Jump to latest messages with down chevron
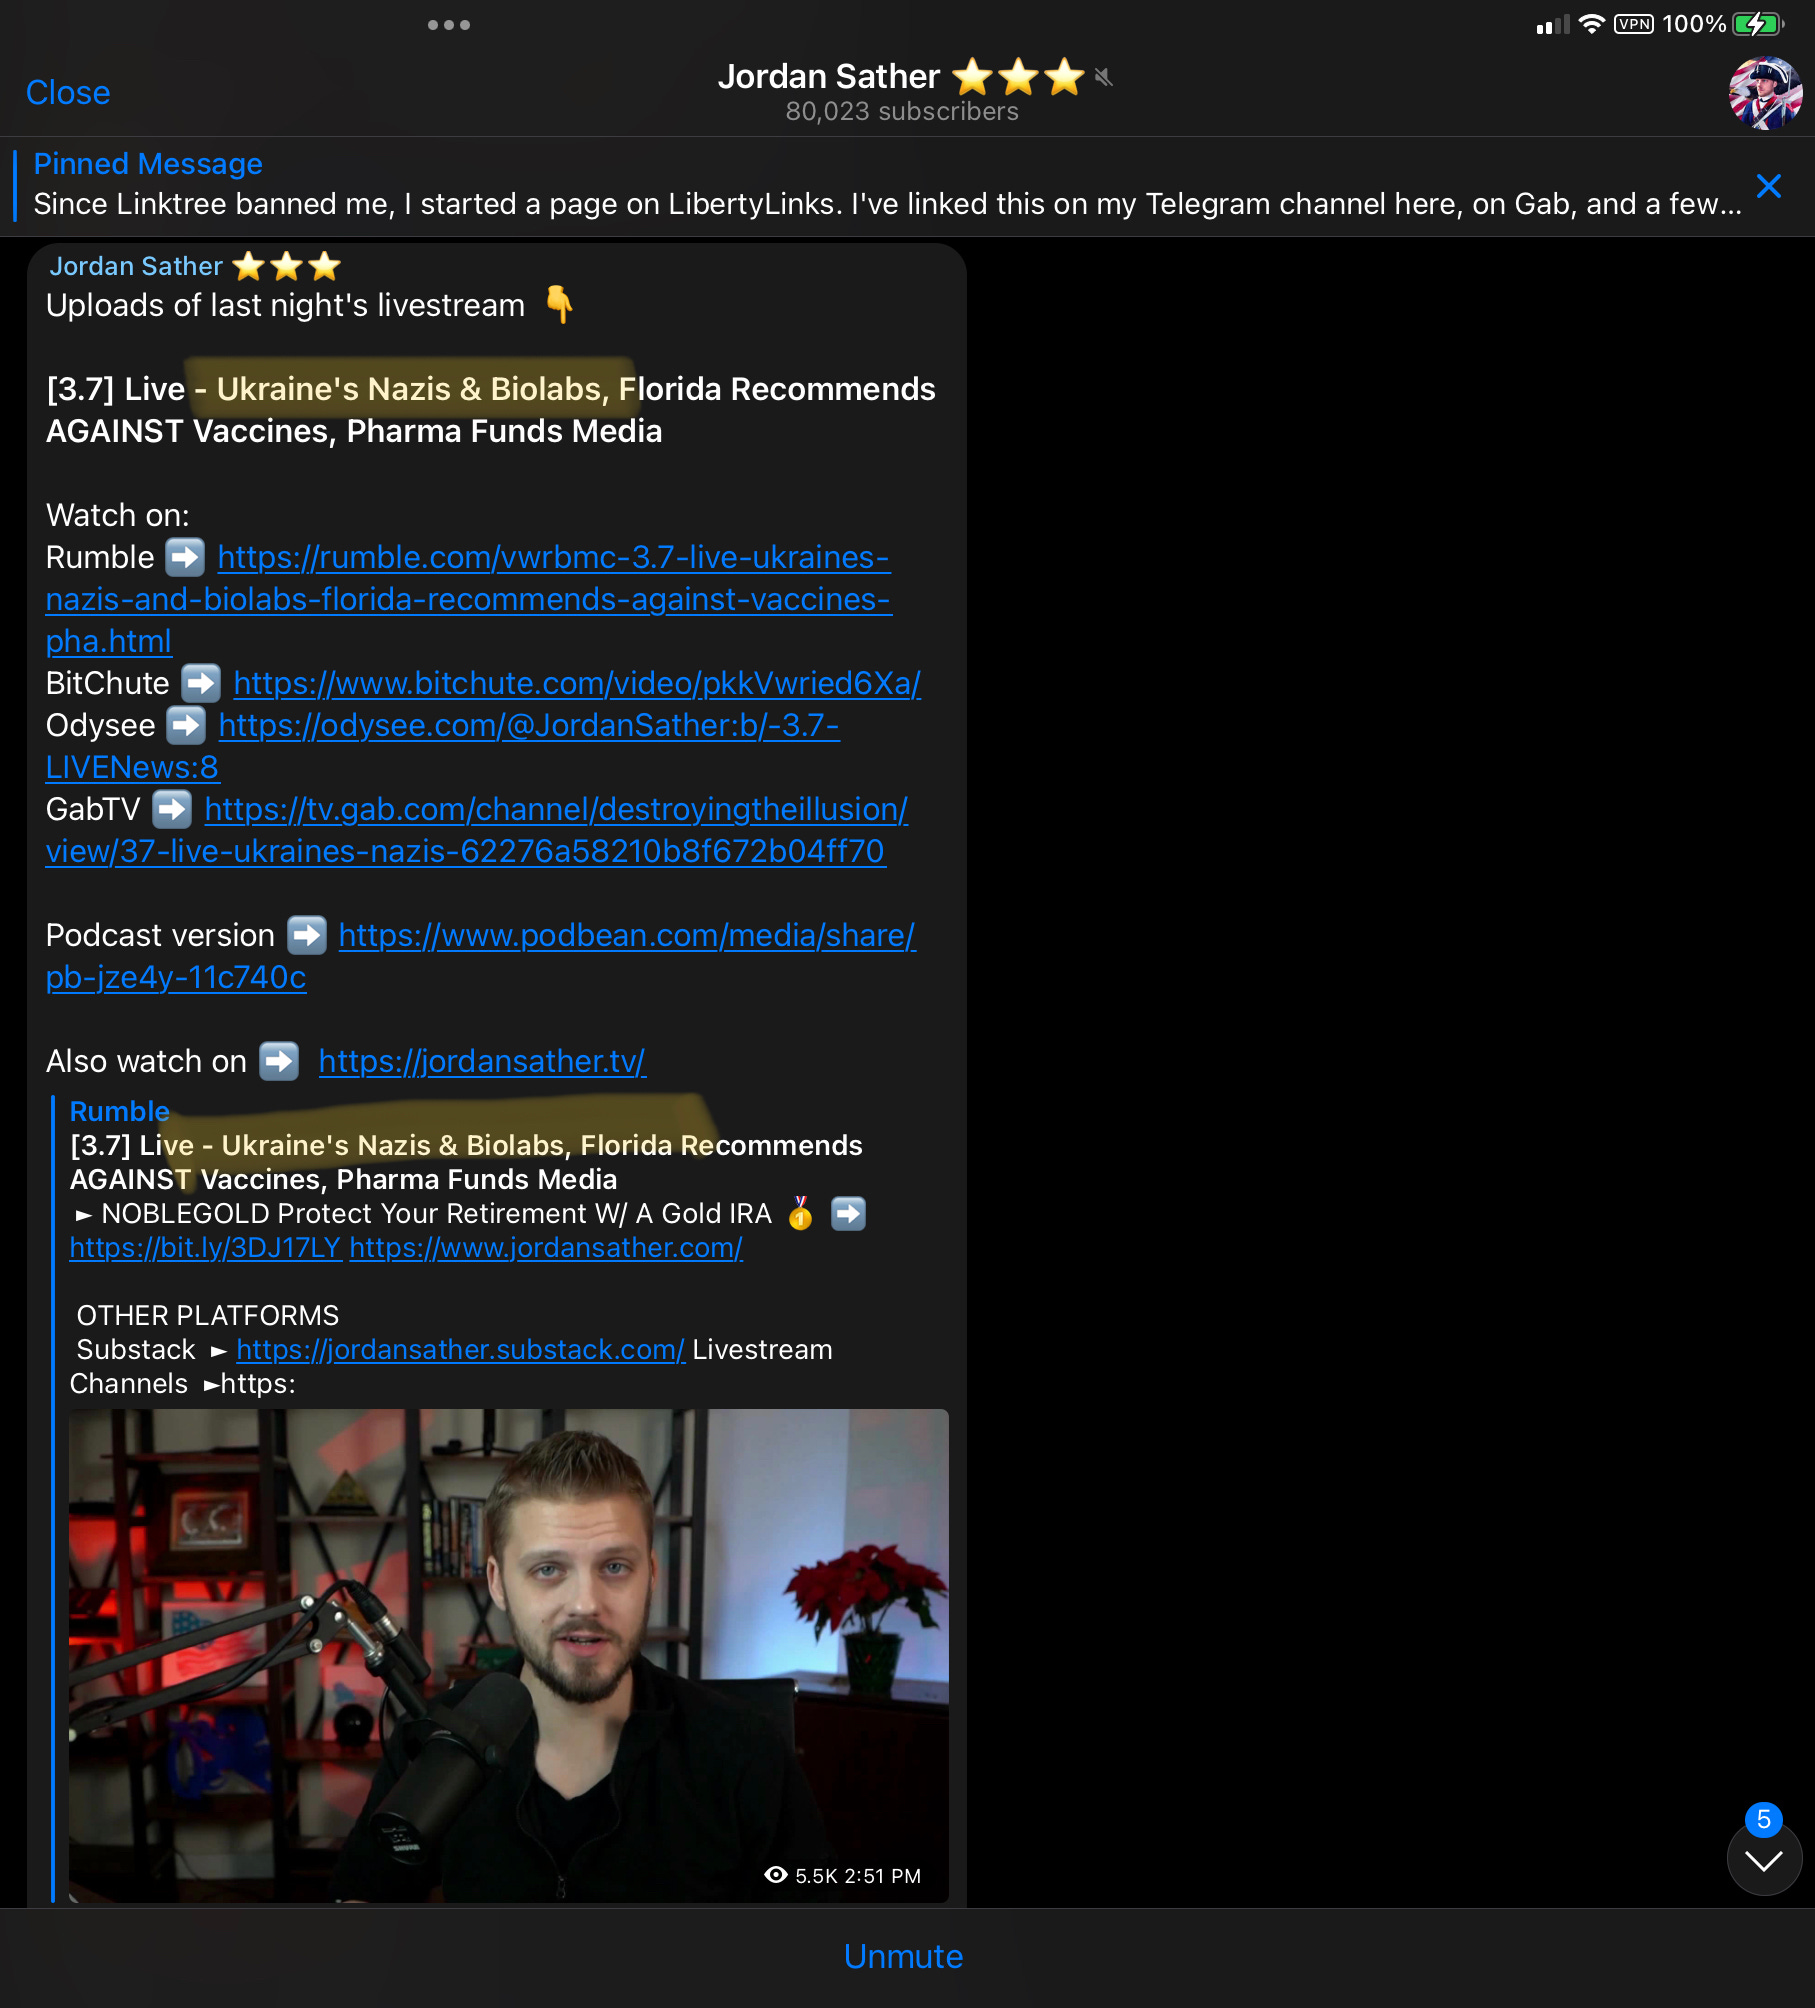The image size is (1815, 2008). tap(1764, 1859)
